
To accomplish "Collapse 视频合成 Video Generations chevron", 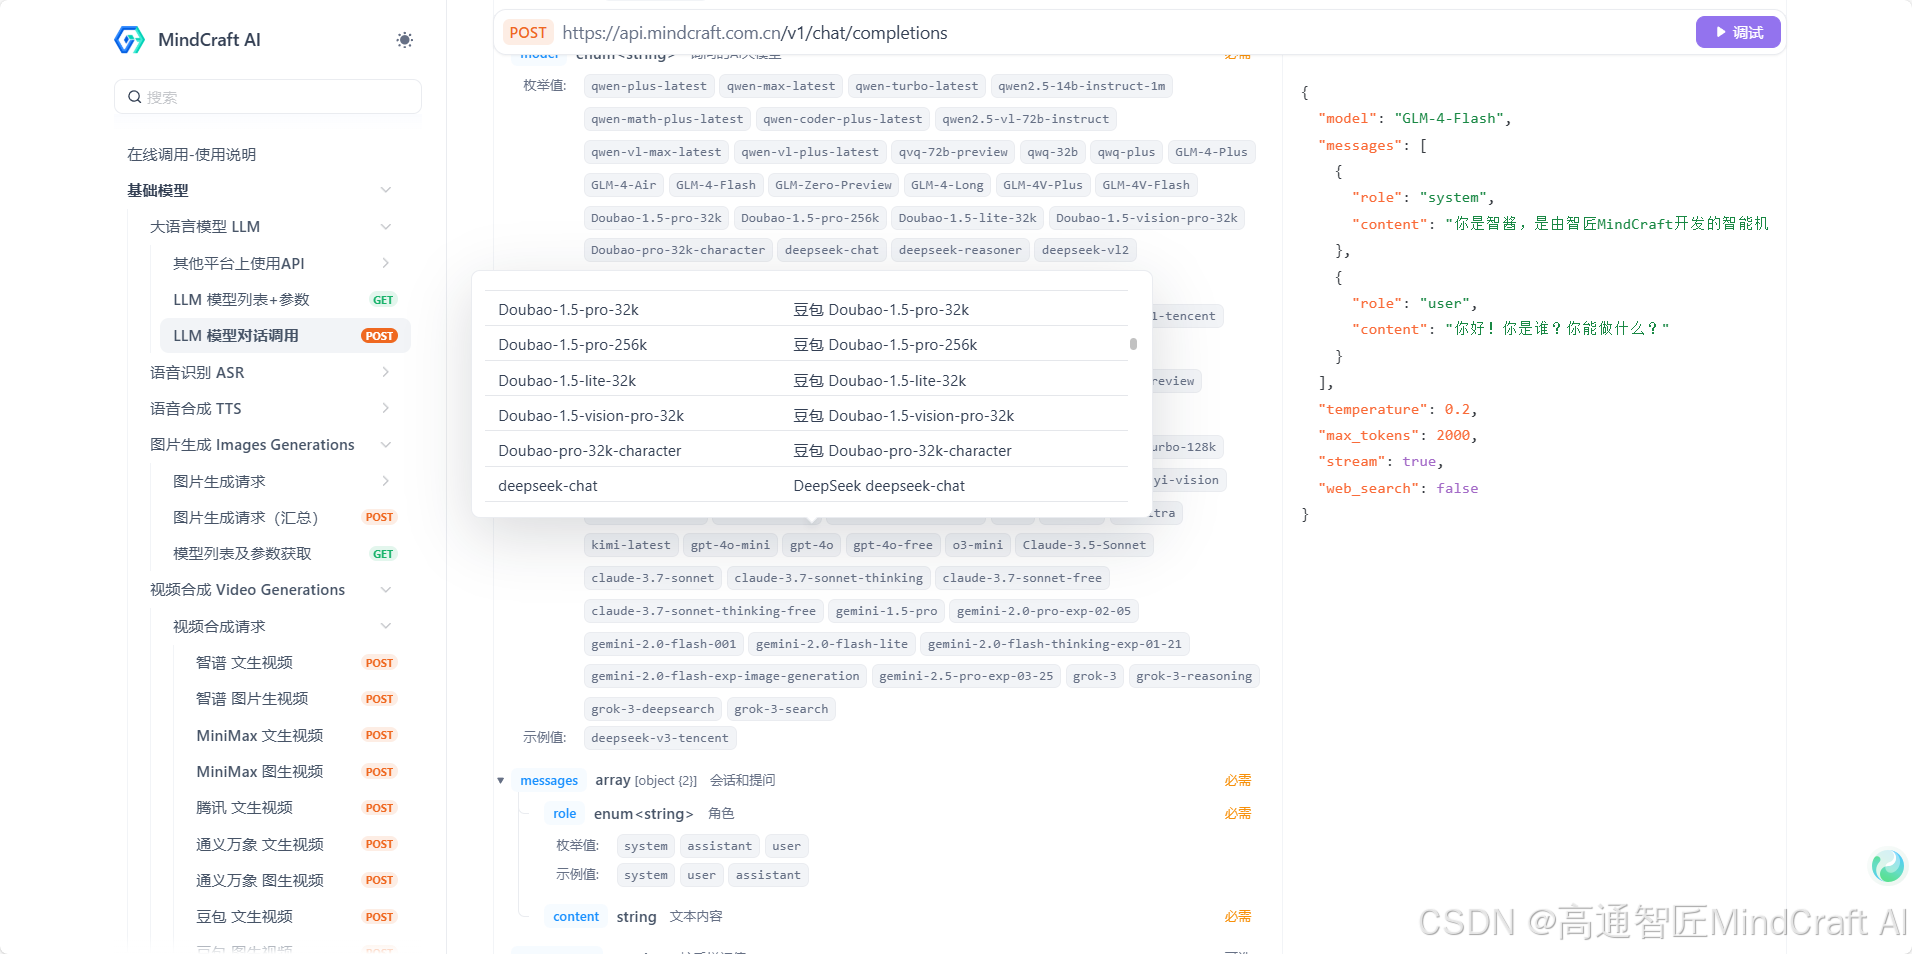I will (386, 590).
